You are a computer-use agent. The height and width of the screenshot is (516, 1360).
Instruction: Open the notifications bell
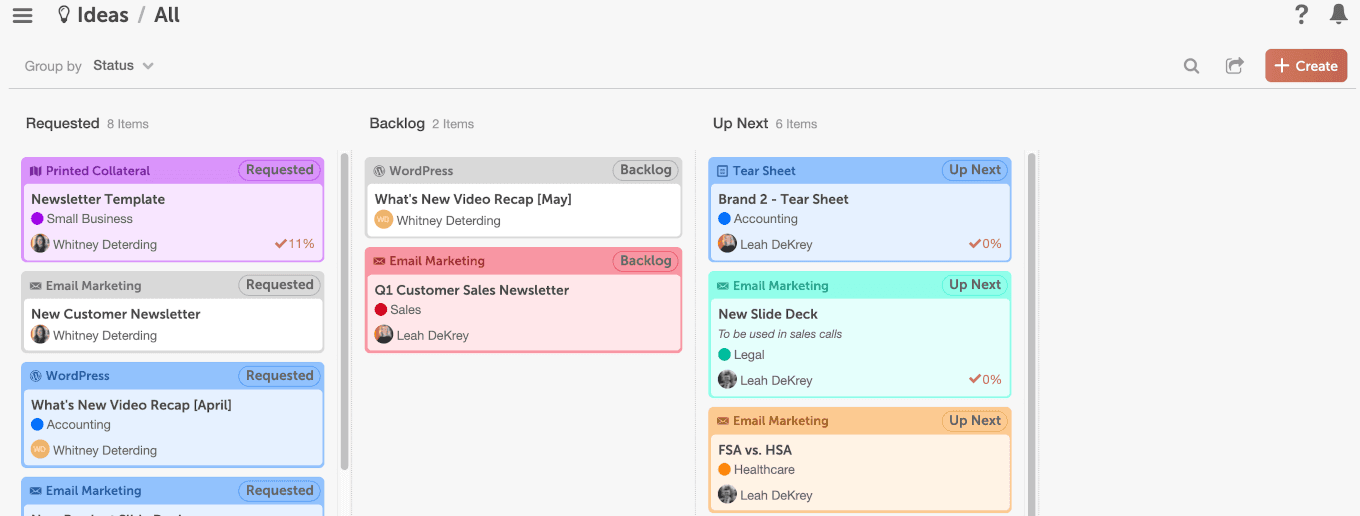(x=1338, y=14)
